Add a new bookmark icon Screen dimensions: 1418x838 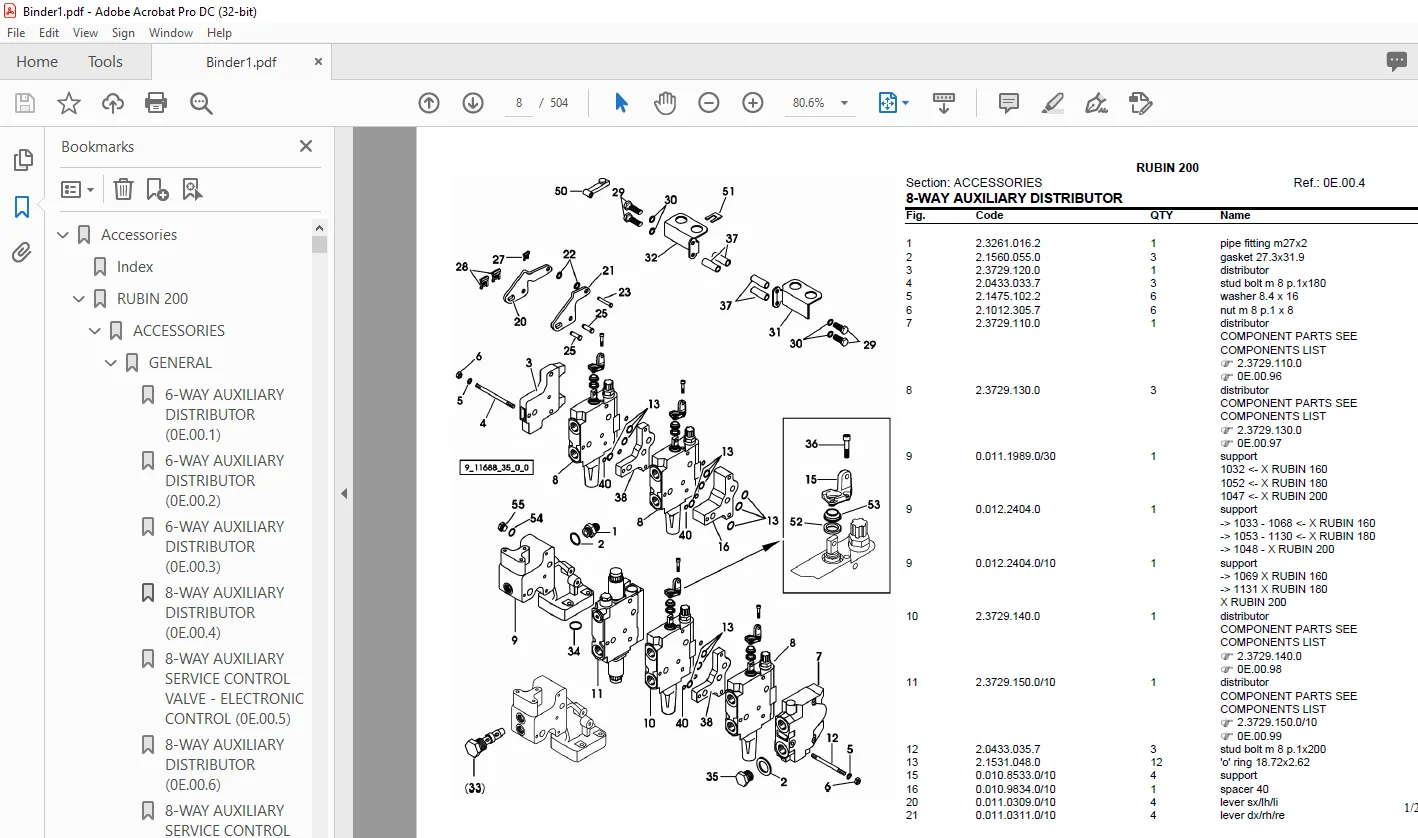[x=157, y=189]
